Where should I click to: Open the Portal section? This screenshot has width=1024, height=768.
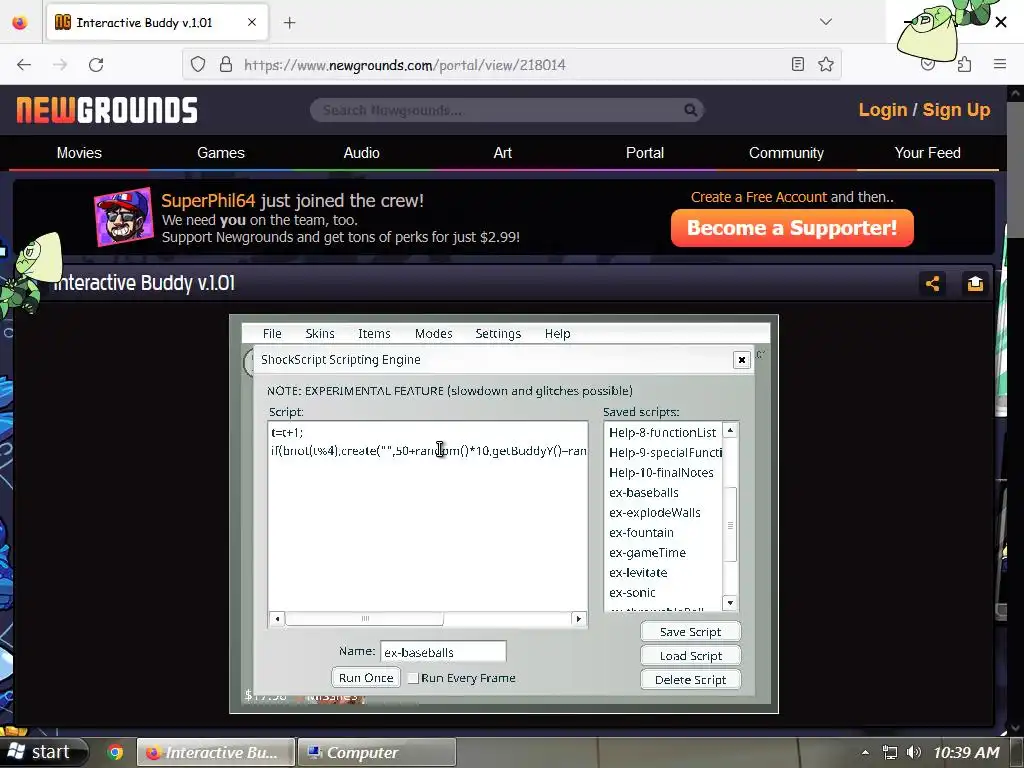(x=645, y=153)
